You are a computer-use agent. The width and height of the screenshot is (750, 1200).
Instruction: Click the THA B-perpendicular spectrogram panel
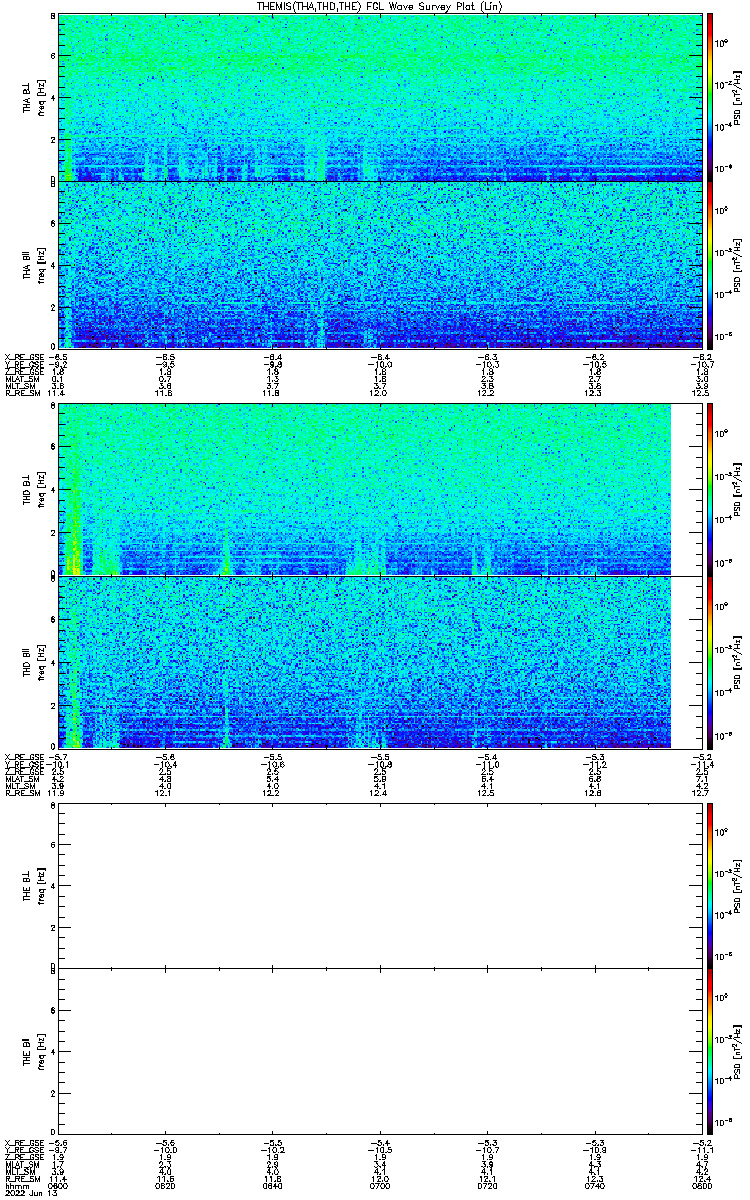click(382, 97)
